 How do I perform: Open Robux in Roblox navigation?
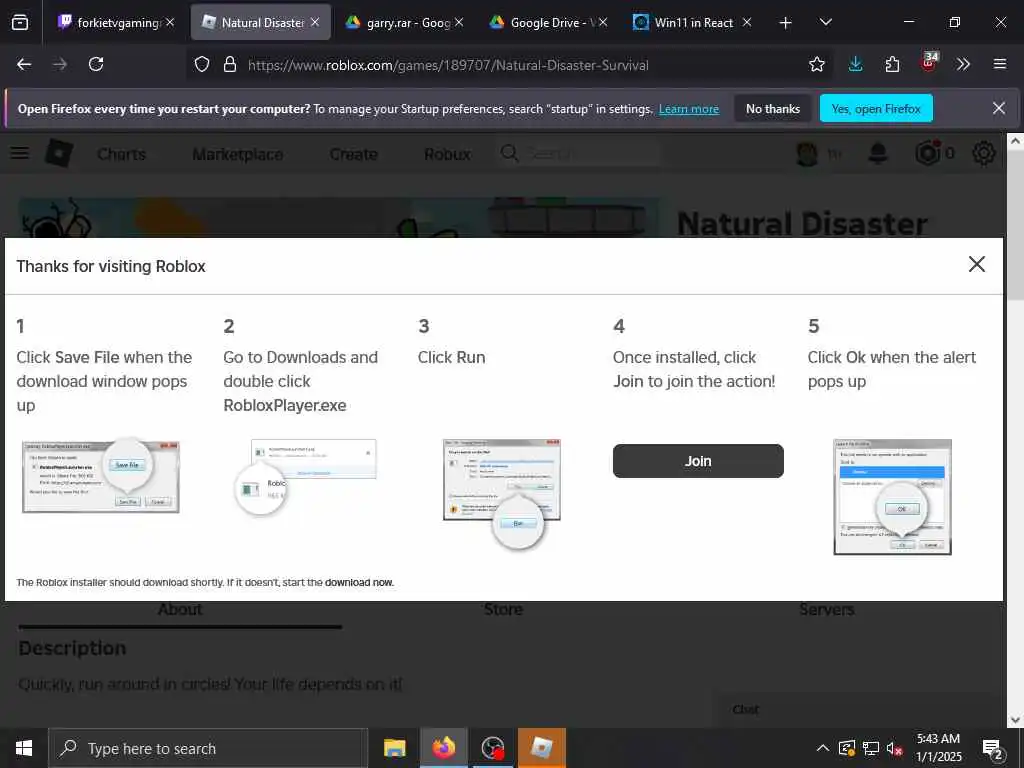[447, 154]
